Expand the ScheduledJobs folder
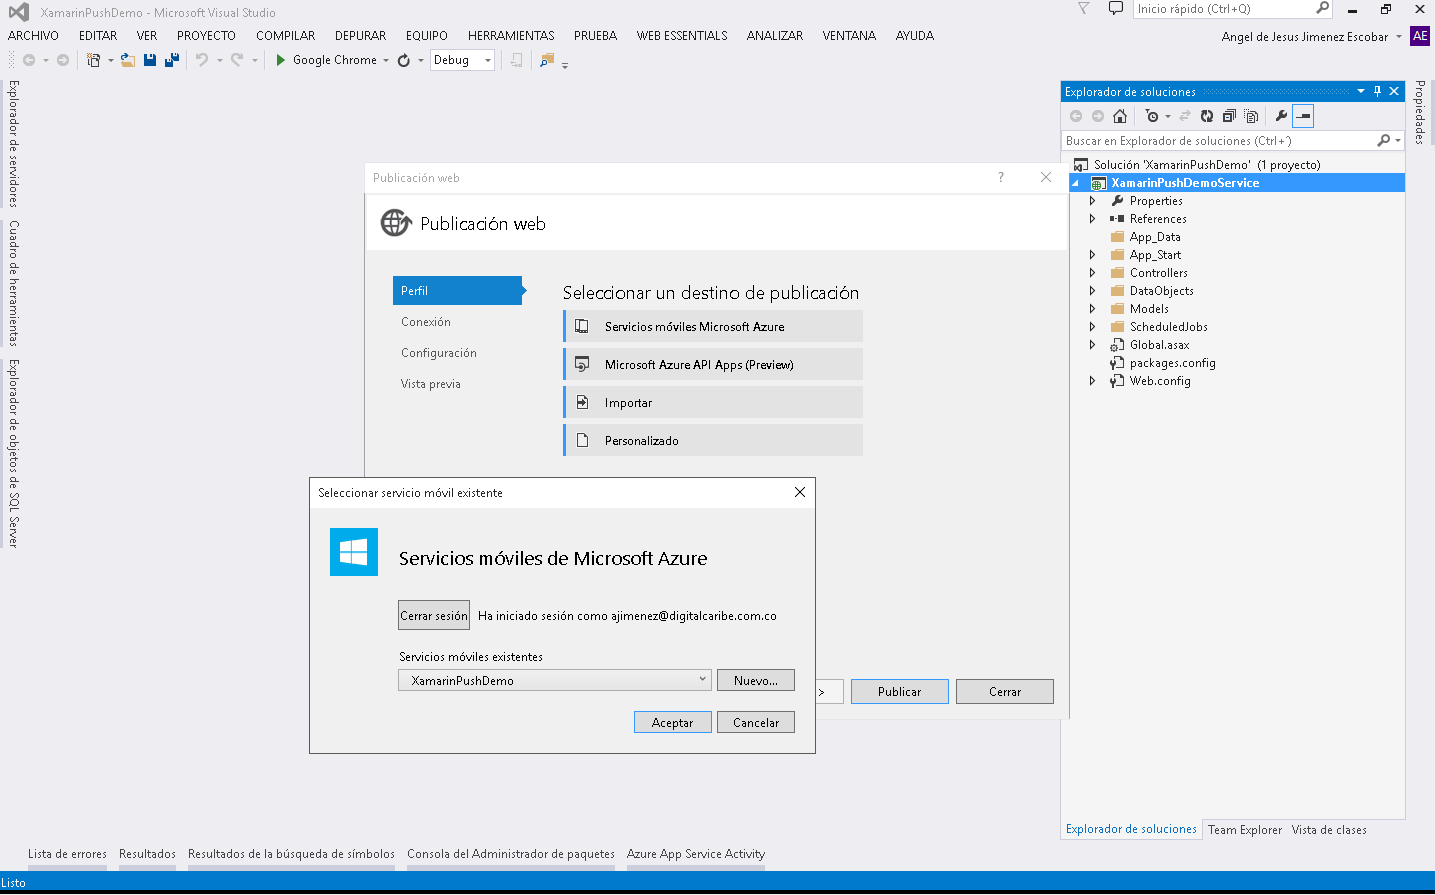The height and width of the screenshot is (895, 1435). [1092, 327]
